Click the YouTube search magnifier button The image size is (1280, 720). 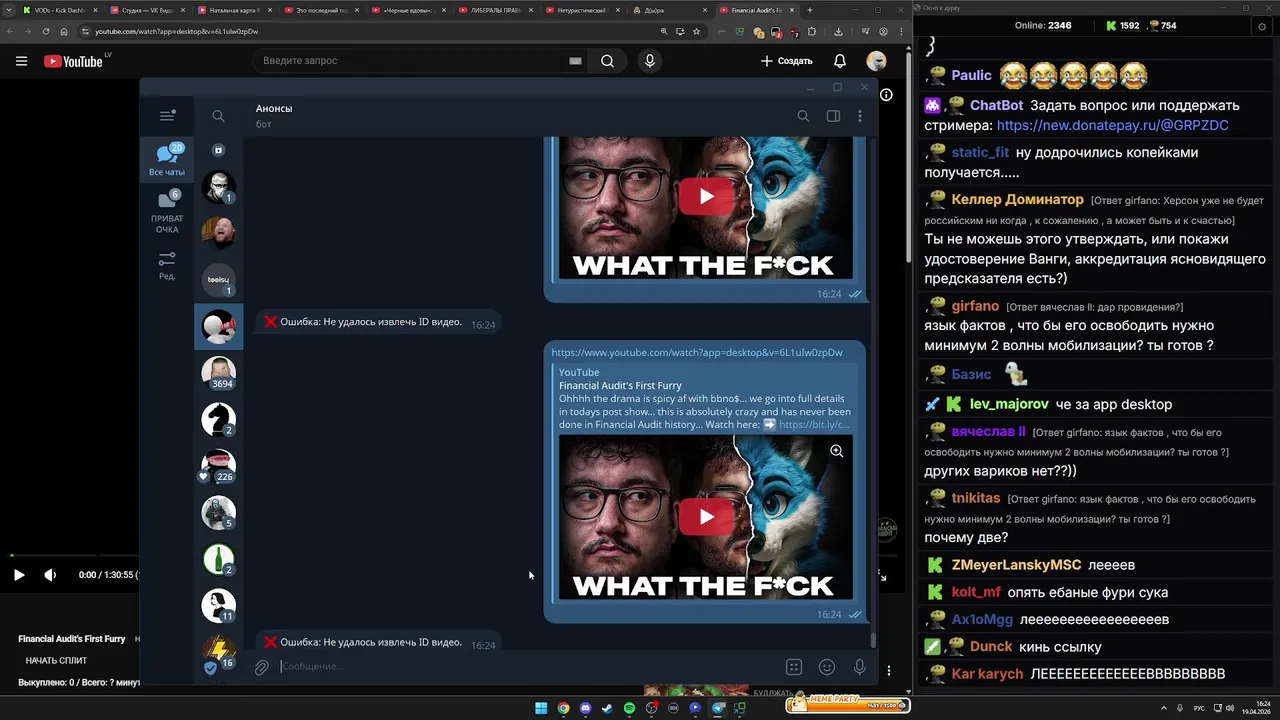pyautogui.click(x=607, y=61)
